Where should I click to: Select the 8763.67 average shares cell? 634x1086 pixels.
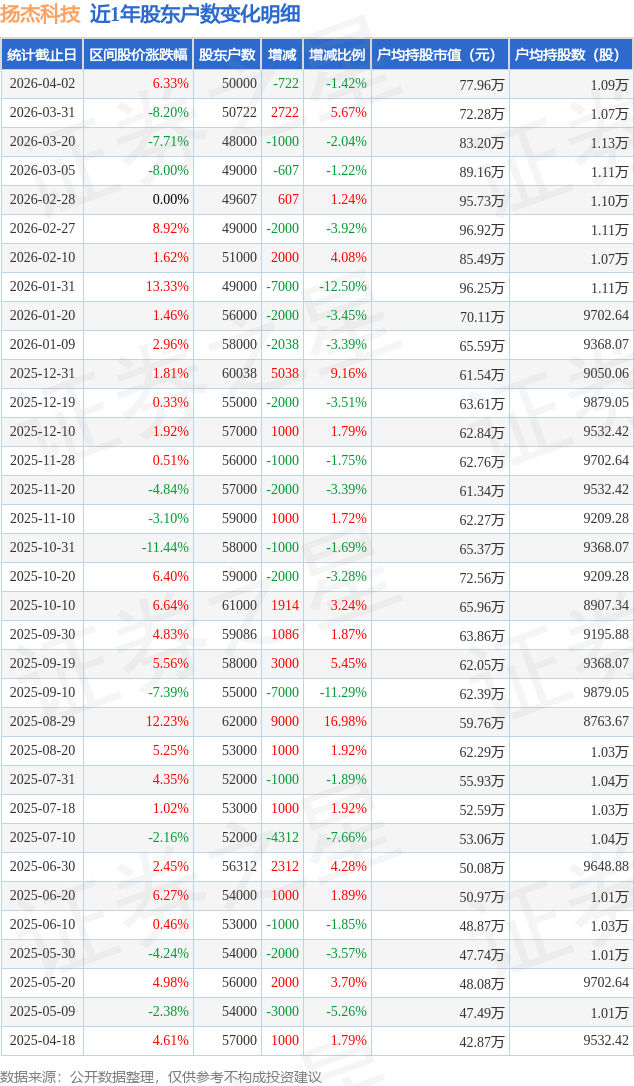coord(603,722)
